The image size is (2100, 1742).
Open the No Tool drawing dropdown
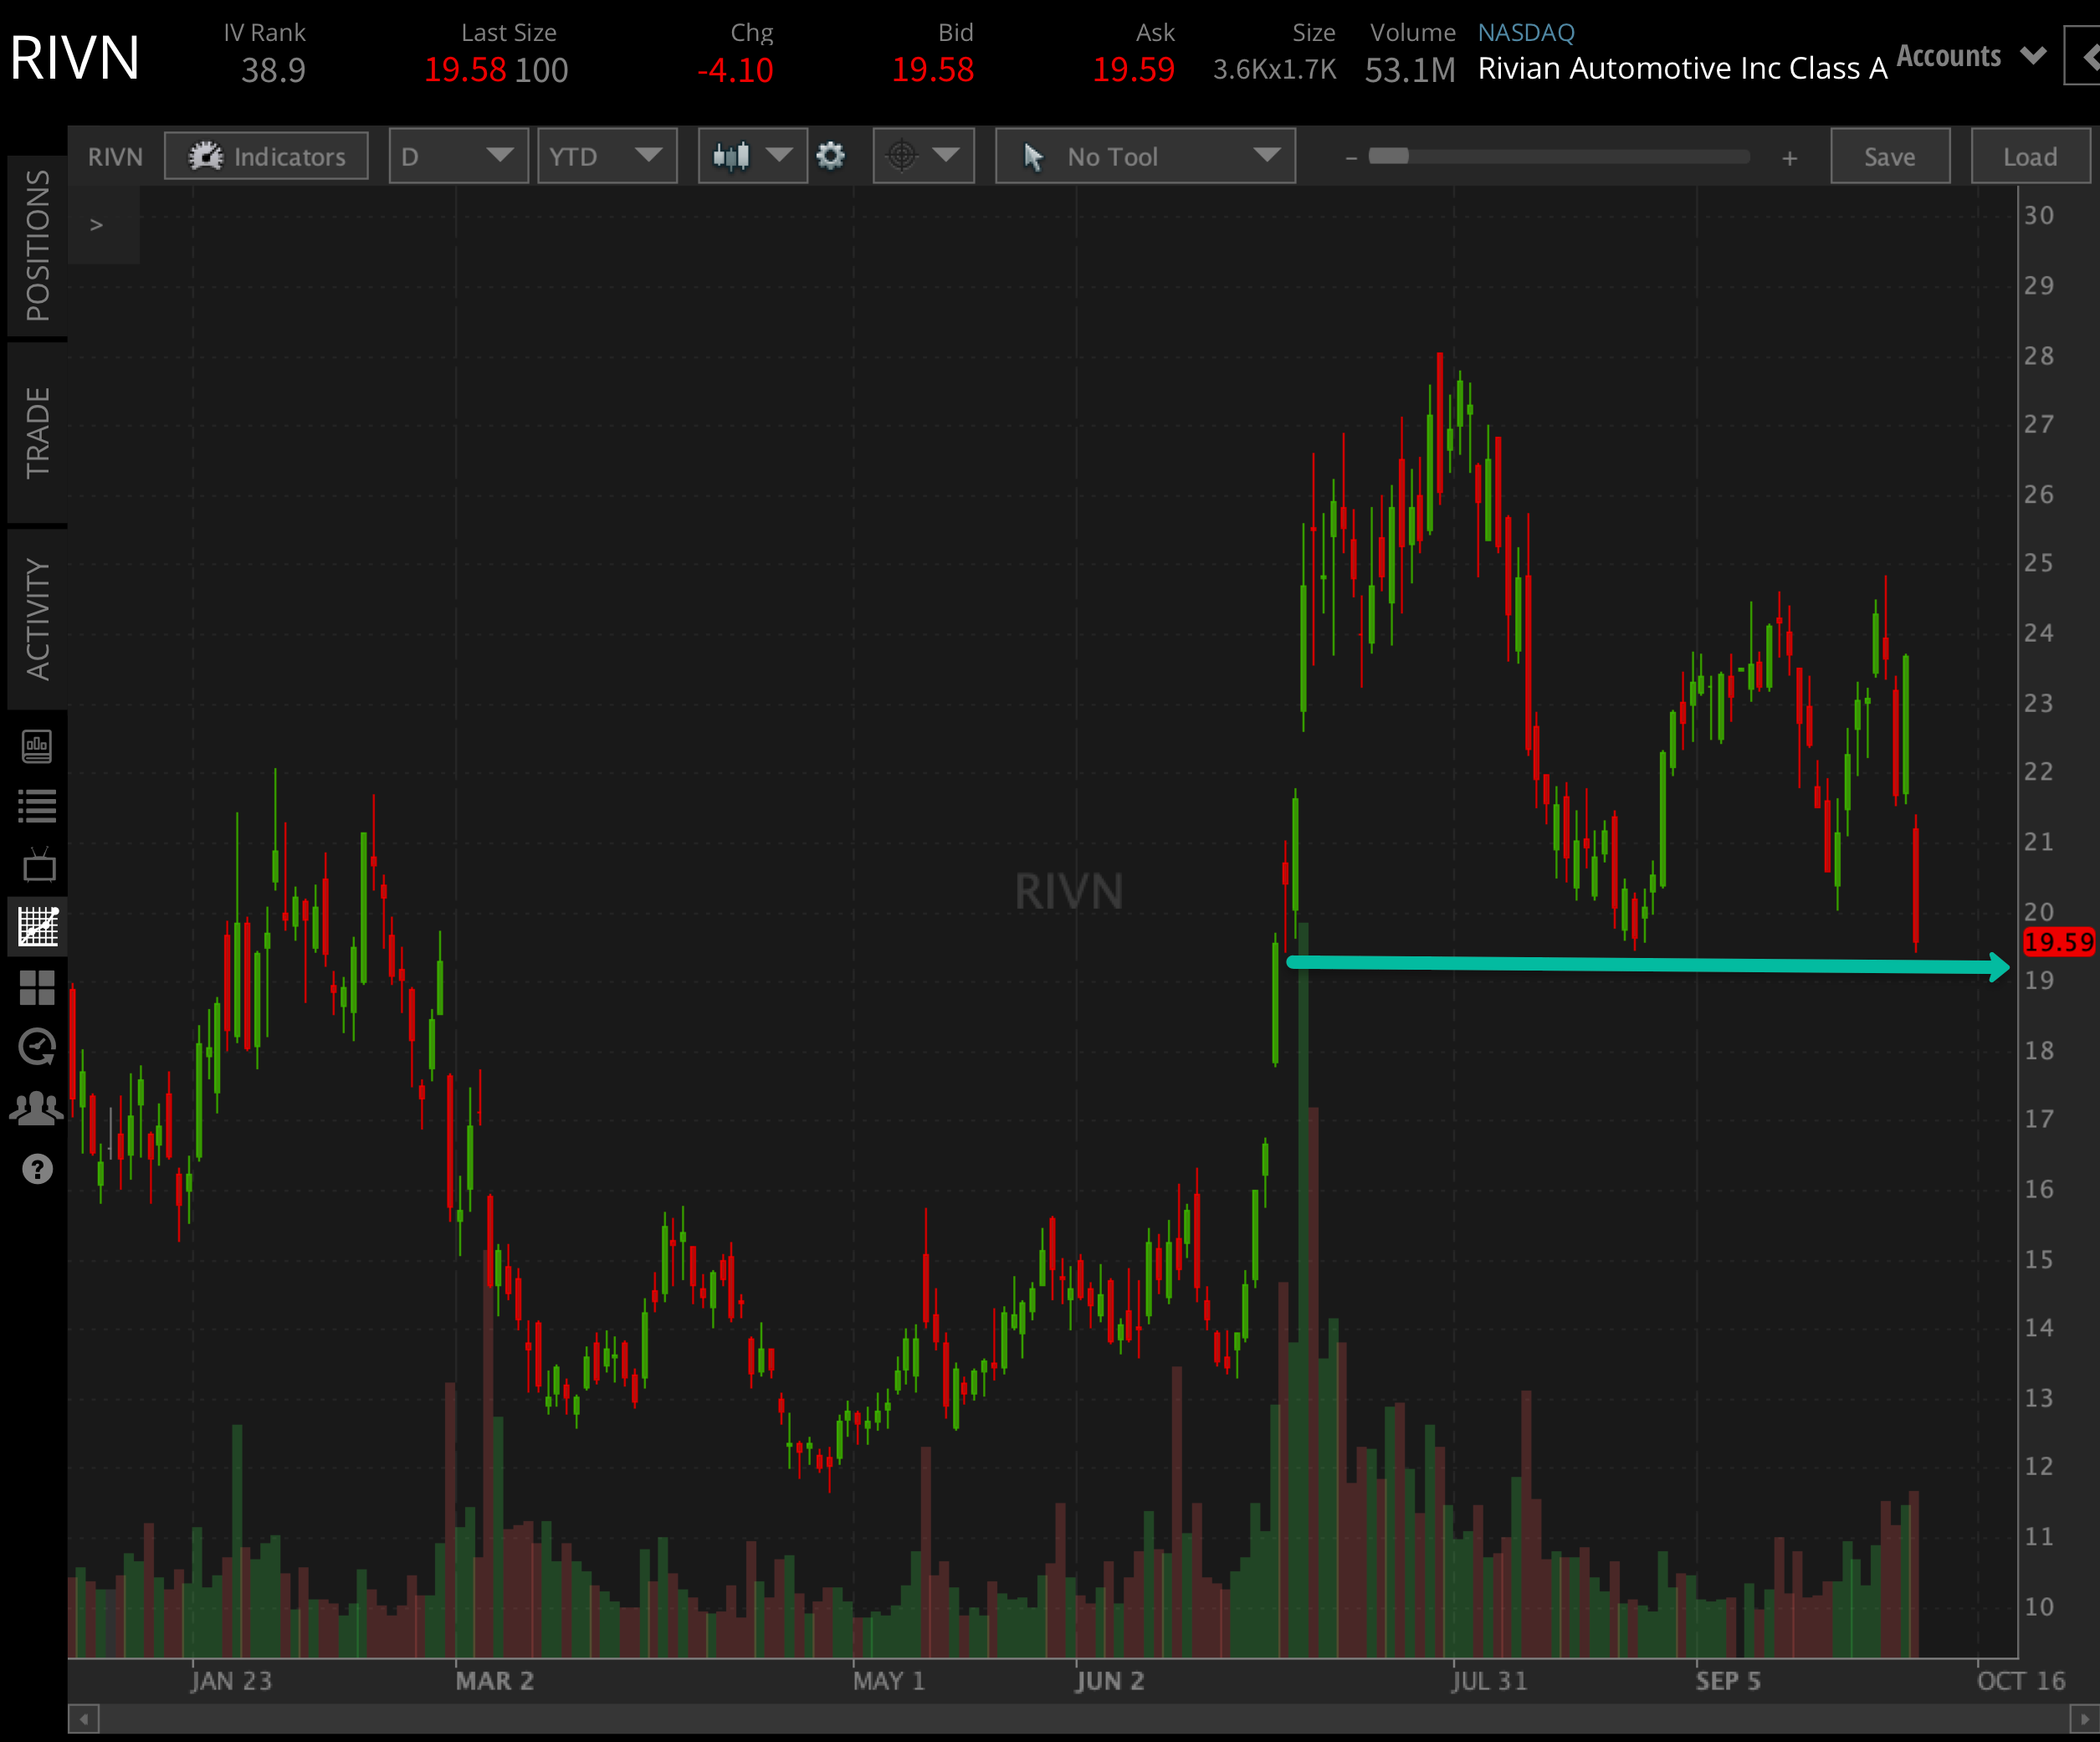pyautogui.click(x=1145, y=156)
